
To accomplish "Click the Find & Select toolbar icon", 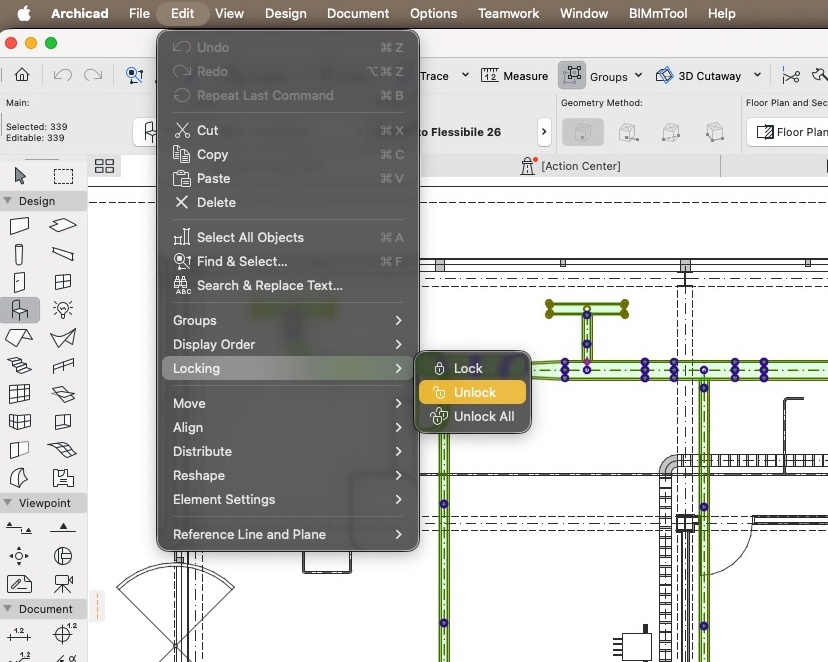I will (x=134, y=75).
